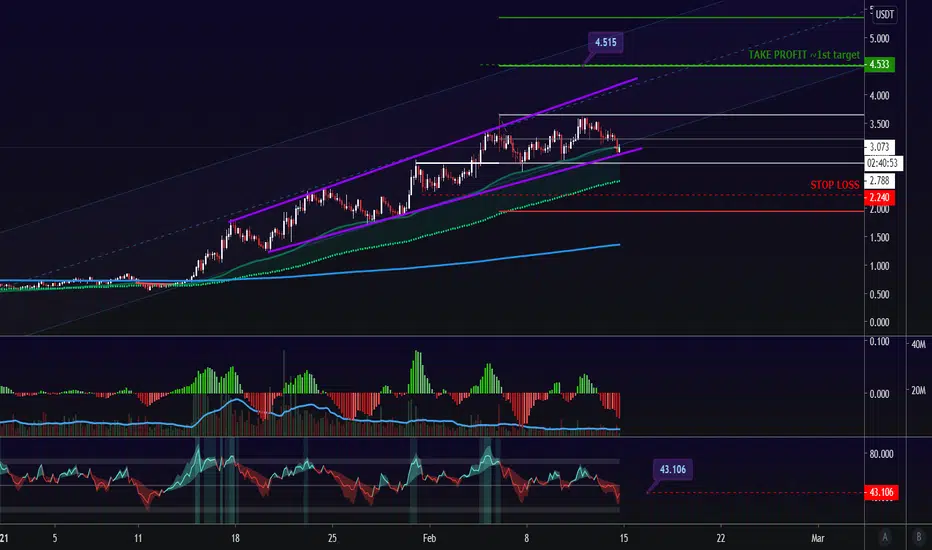Viewport: 932px width, 550px height.
Task: Click the 5.000 price axis label
Action: tap(879, 39)
